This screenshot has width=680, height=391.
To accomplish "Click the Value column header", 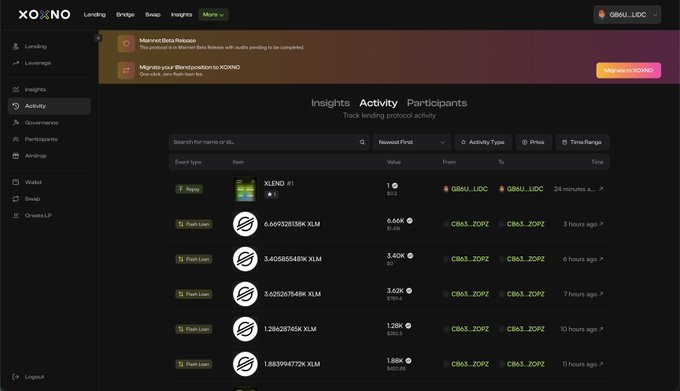I will click(393, 162).
